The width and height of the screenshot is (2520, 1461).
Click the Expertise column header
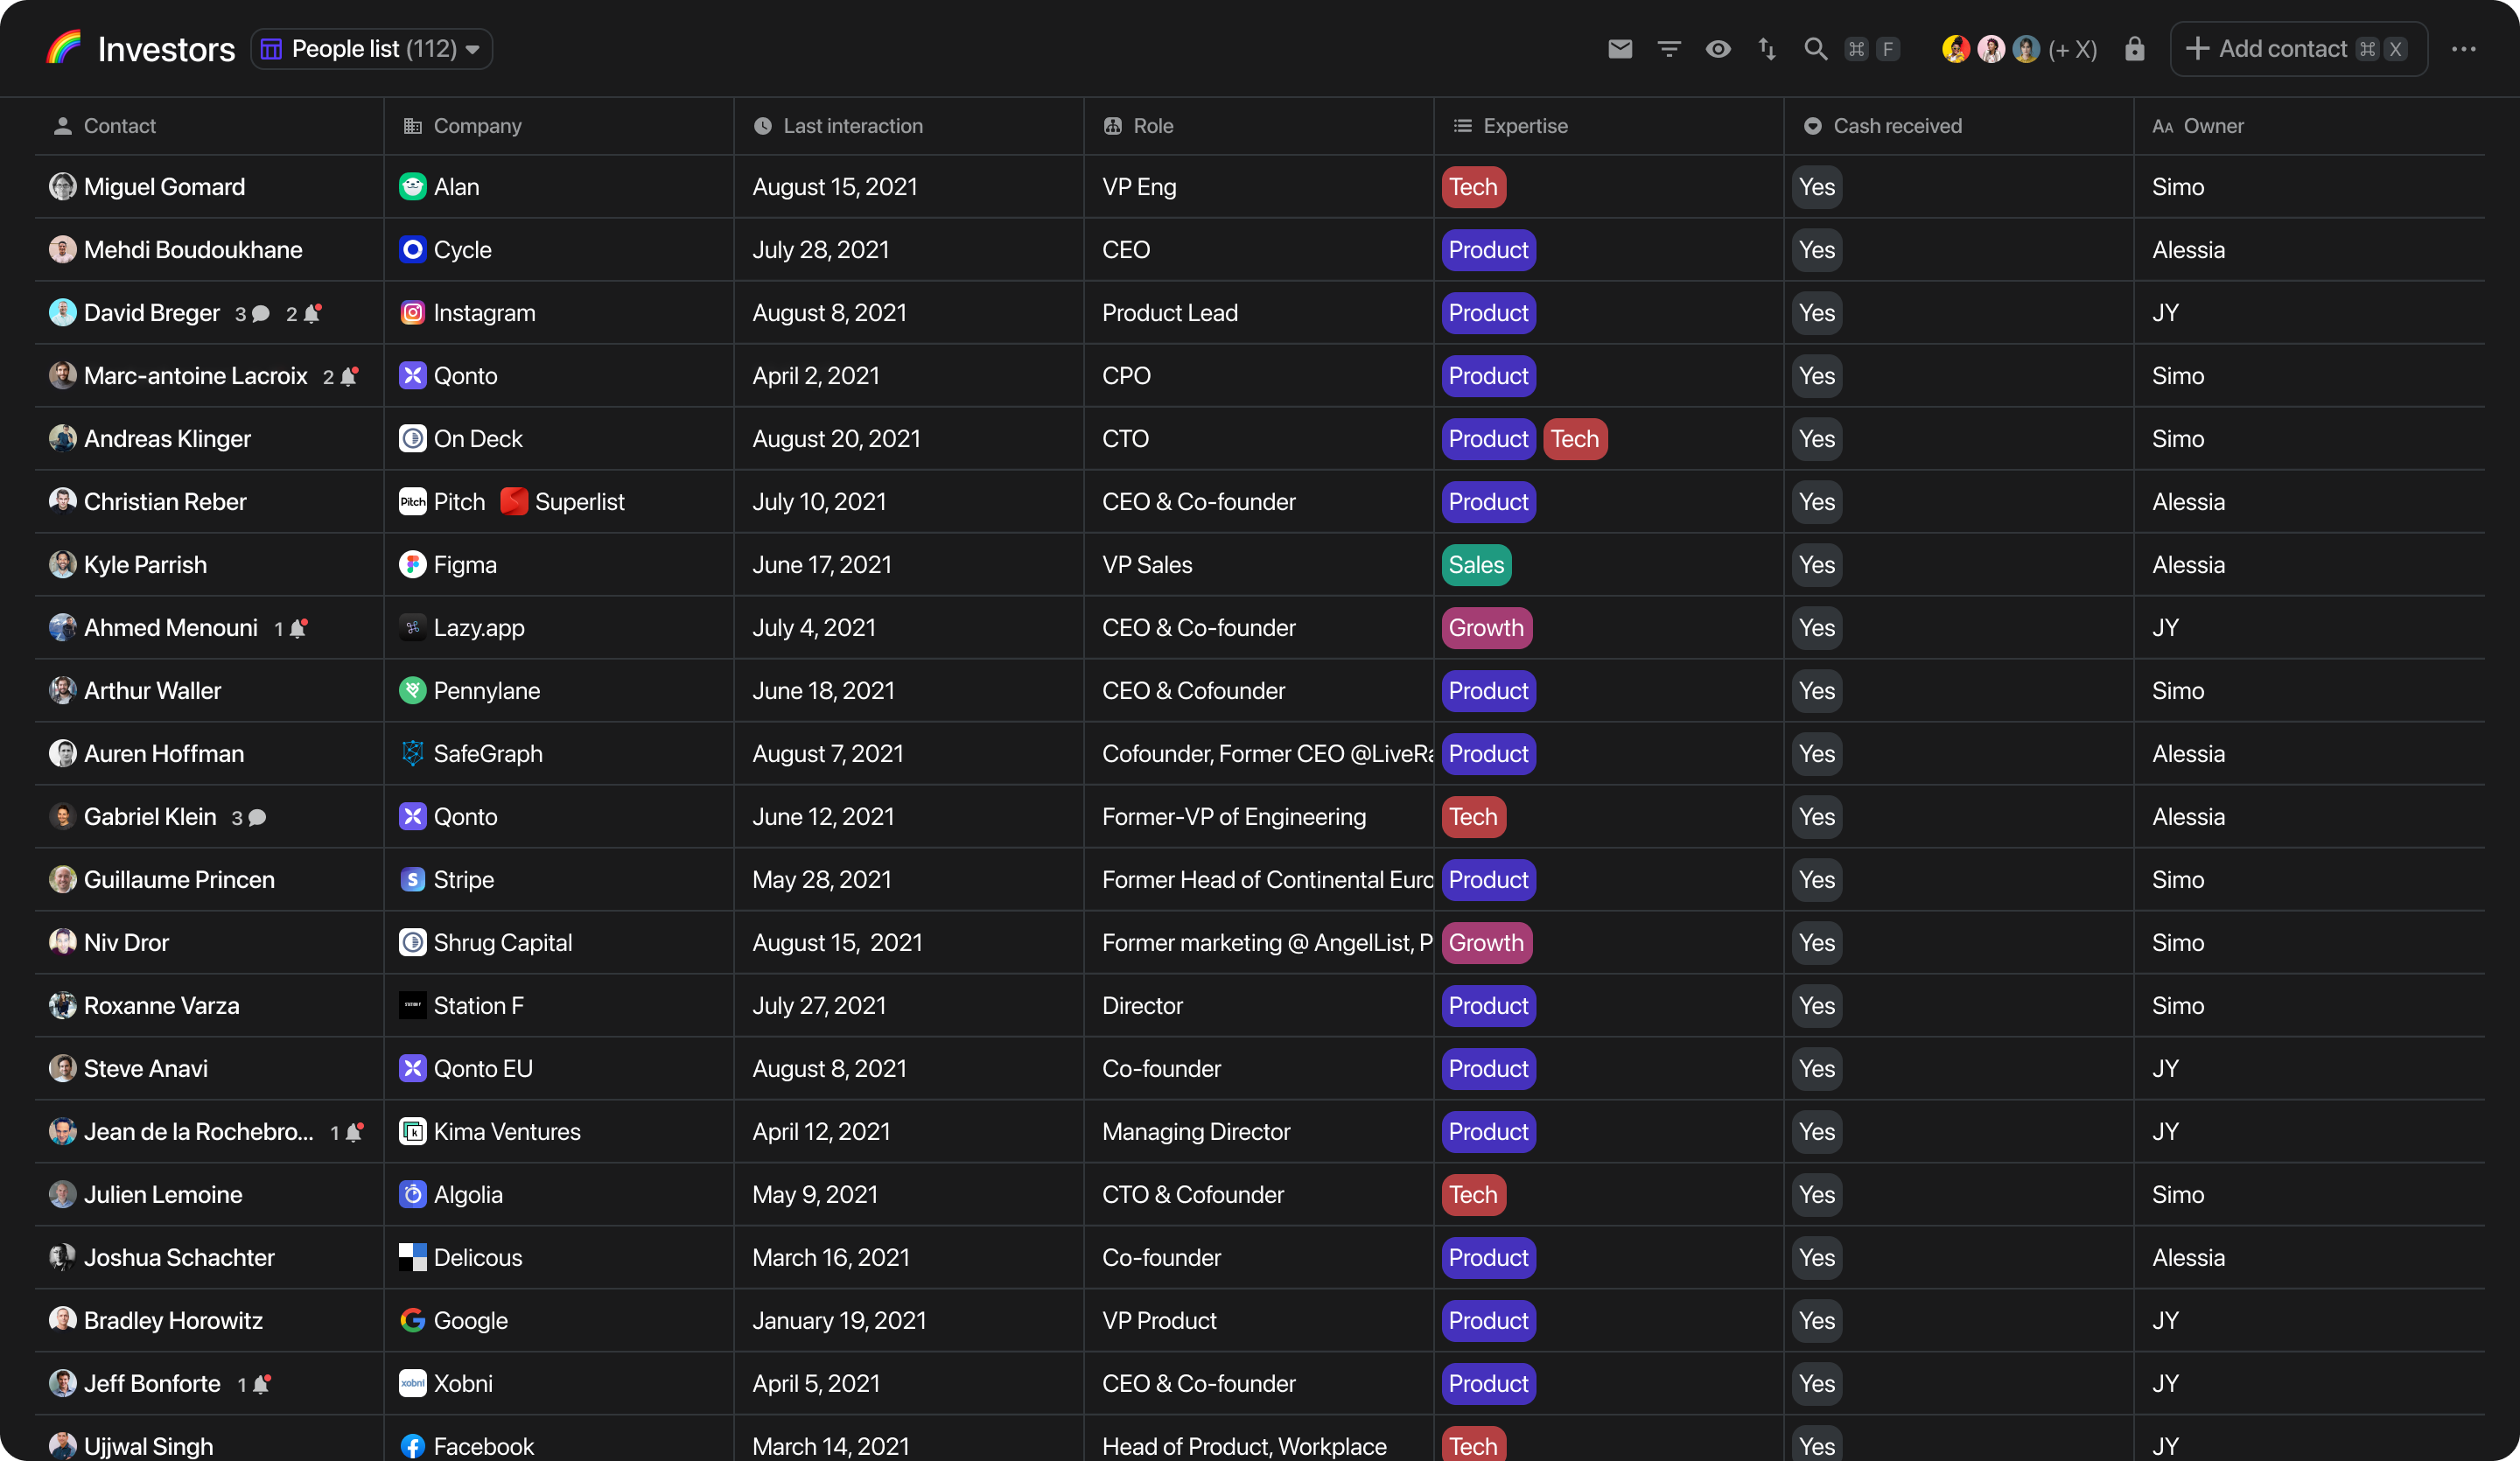1510,126
